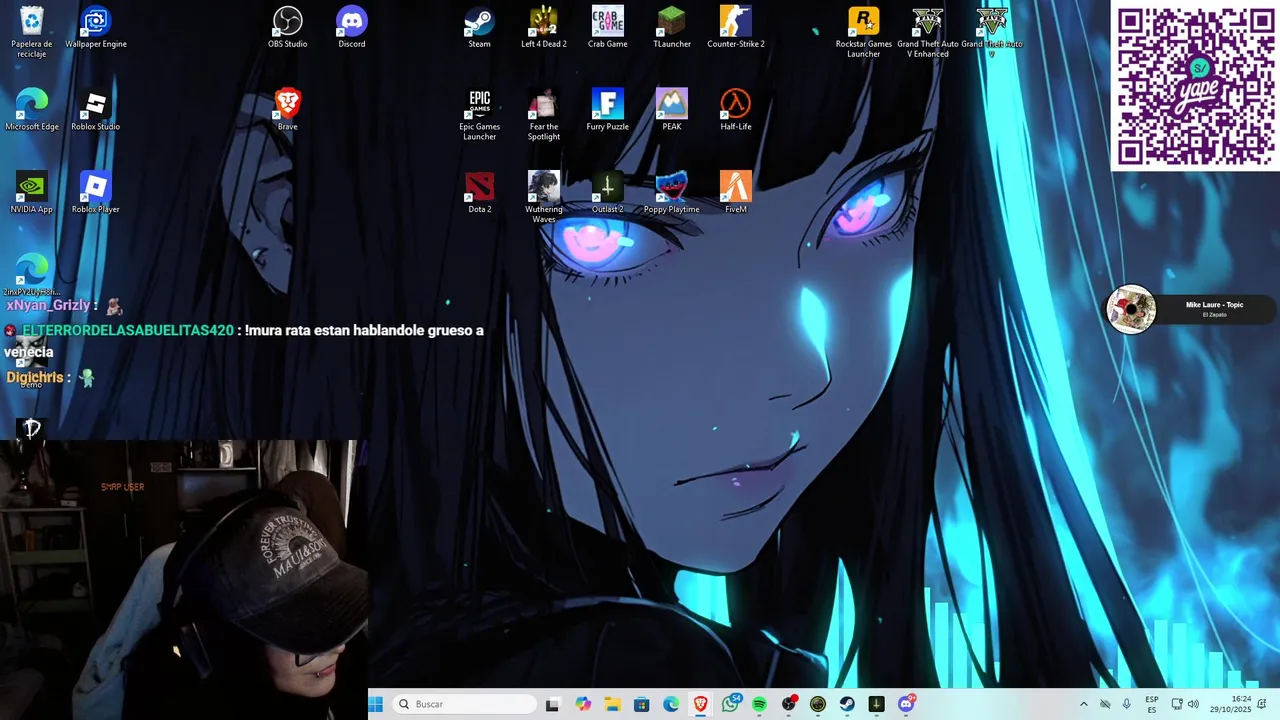Click the Mike Laure album art thumbnail
1280x720 pixels.
pos(1131,309)
